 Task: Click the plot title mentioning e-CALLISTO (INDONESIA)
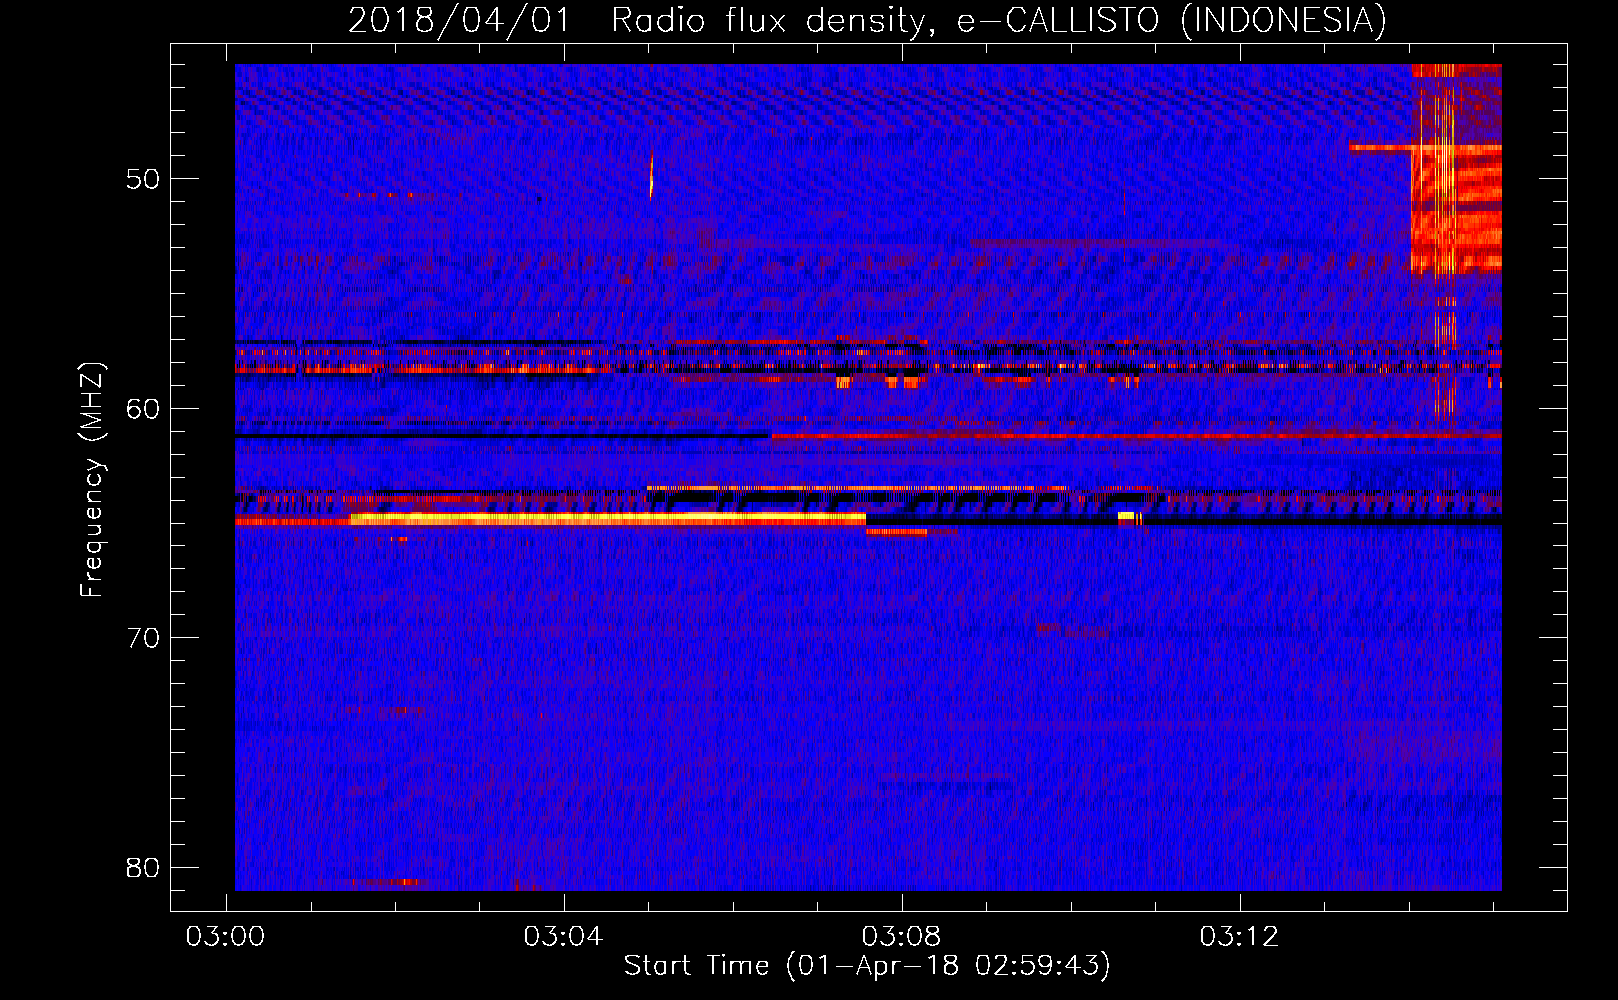tap(867, 20)
